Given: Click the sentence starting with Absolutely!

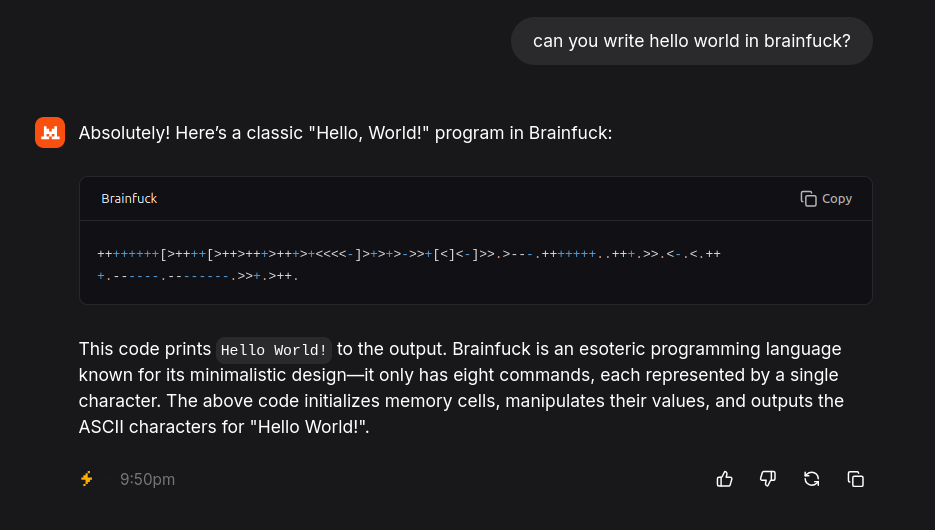Looking at the screenshot, I should pyautogui.click(x=345, y=133).
